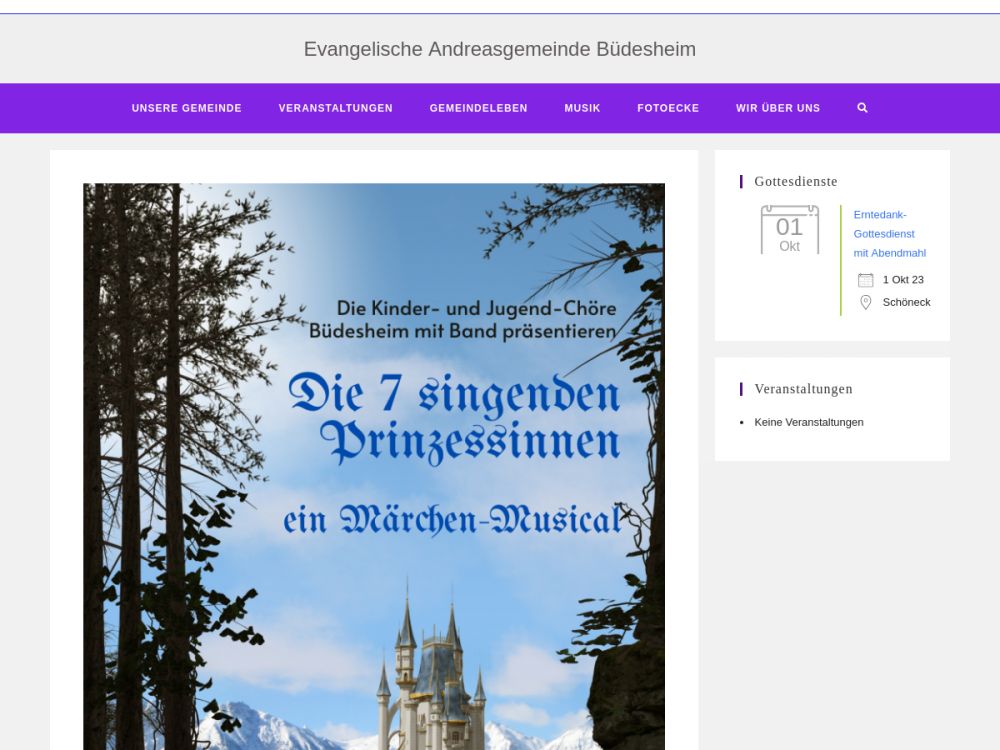The image size is (1000, 750).
Task: Open the Fotoecke menu entry
Action: coord(668,108)
